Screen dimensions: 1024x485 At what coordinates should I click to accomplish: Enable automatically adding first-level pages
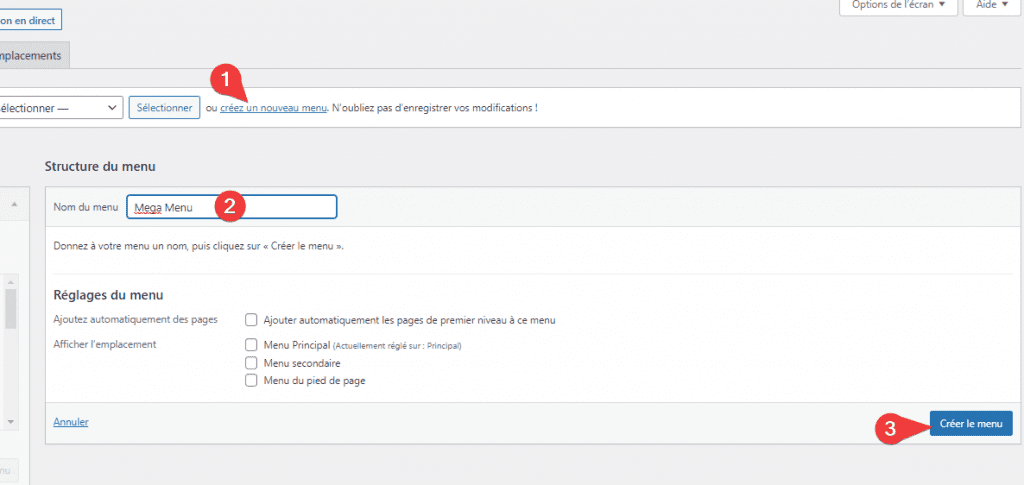[x=252, y=320]
